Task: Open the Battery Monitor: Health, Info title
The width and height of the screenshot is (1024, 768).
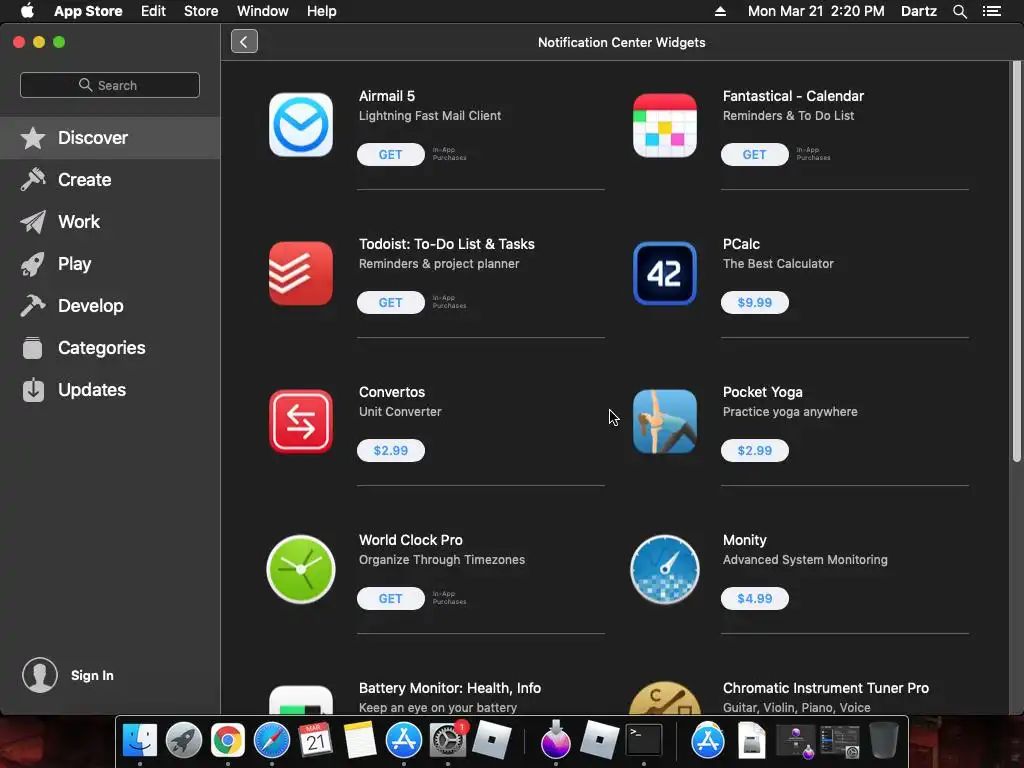Action: point(450,688)
